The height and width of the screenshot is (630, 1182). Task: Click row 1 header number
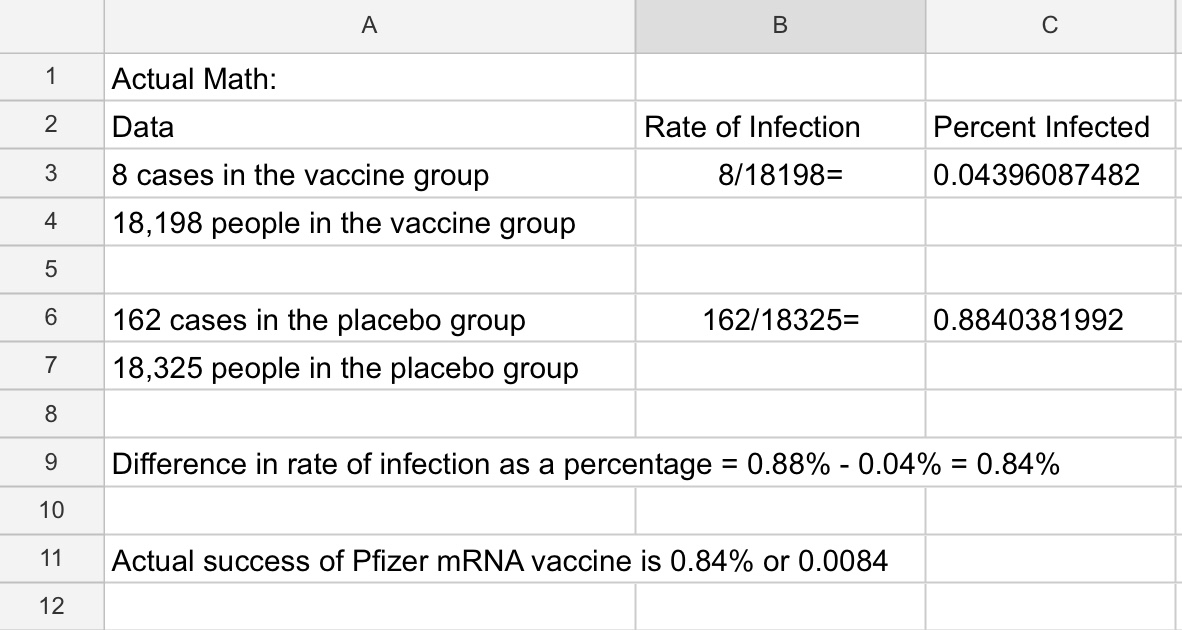[x=51, y=78]
